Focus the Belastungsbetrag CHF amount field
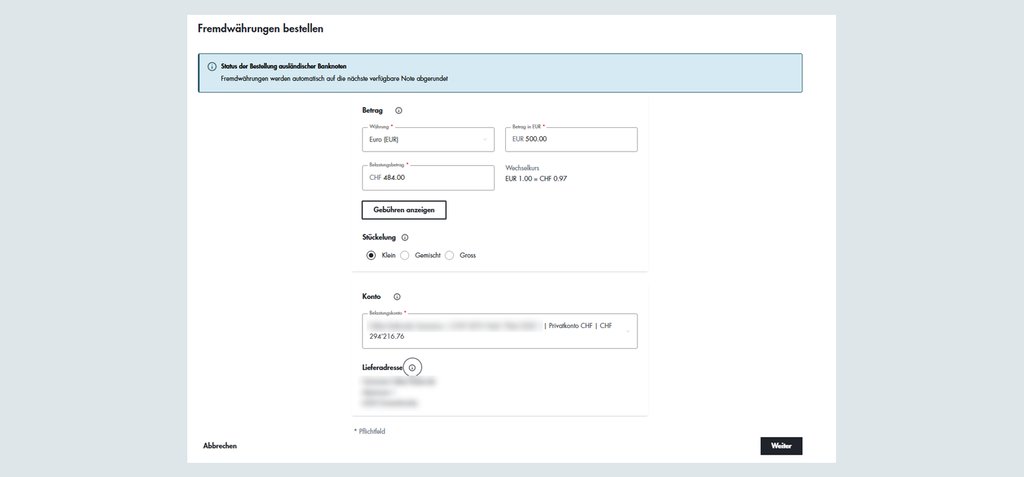1024x477 pixels. click(428, 178)
